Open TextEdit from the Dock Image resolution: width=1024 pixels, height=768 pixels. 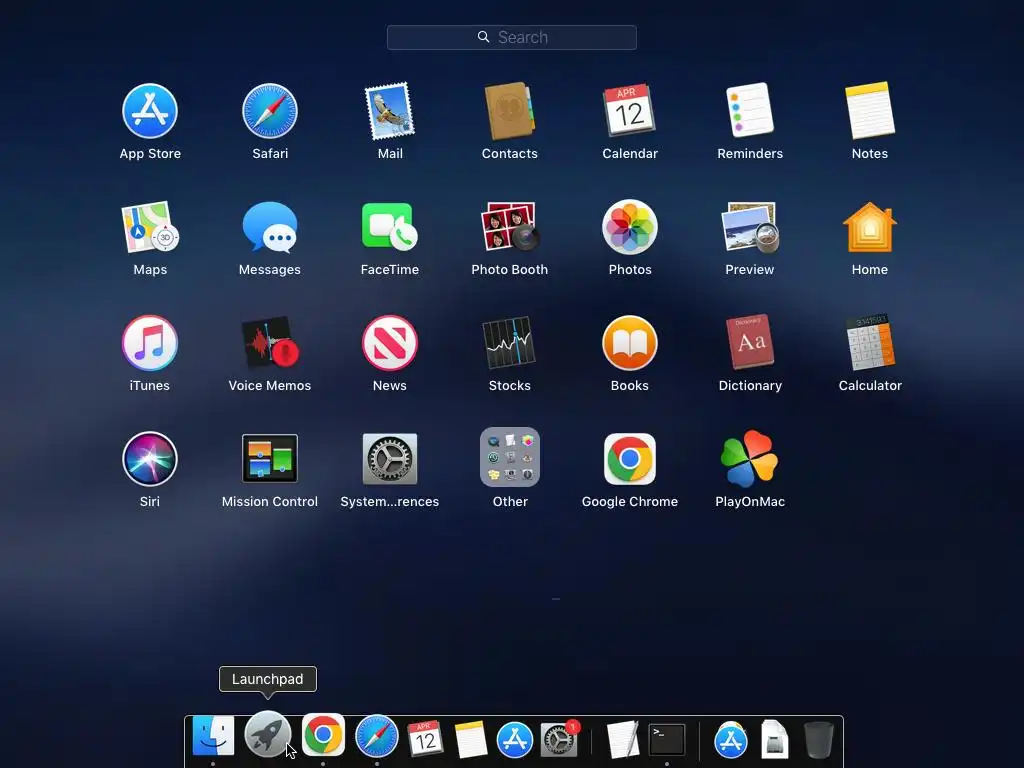click(622, 740)
